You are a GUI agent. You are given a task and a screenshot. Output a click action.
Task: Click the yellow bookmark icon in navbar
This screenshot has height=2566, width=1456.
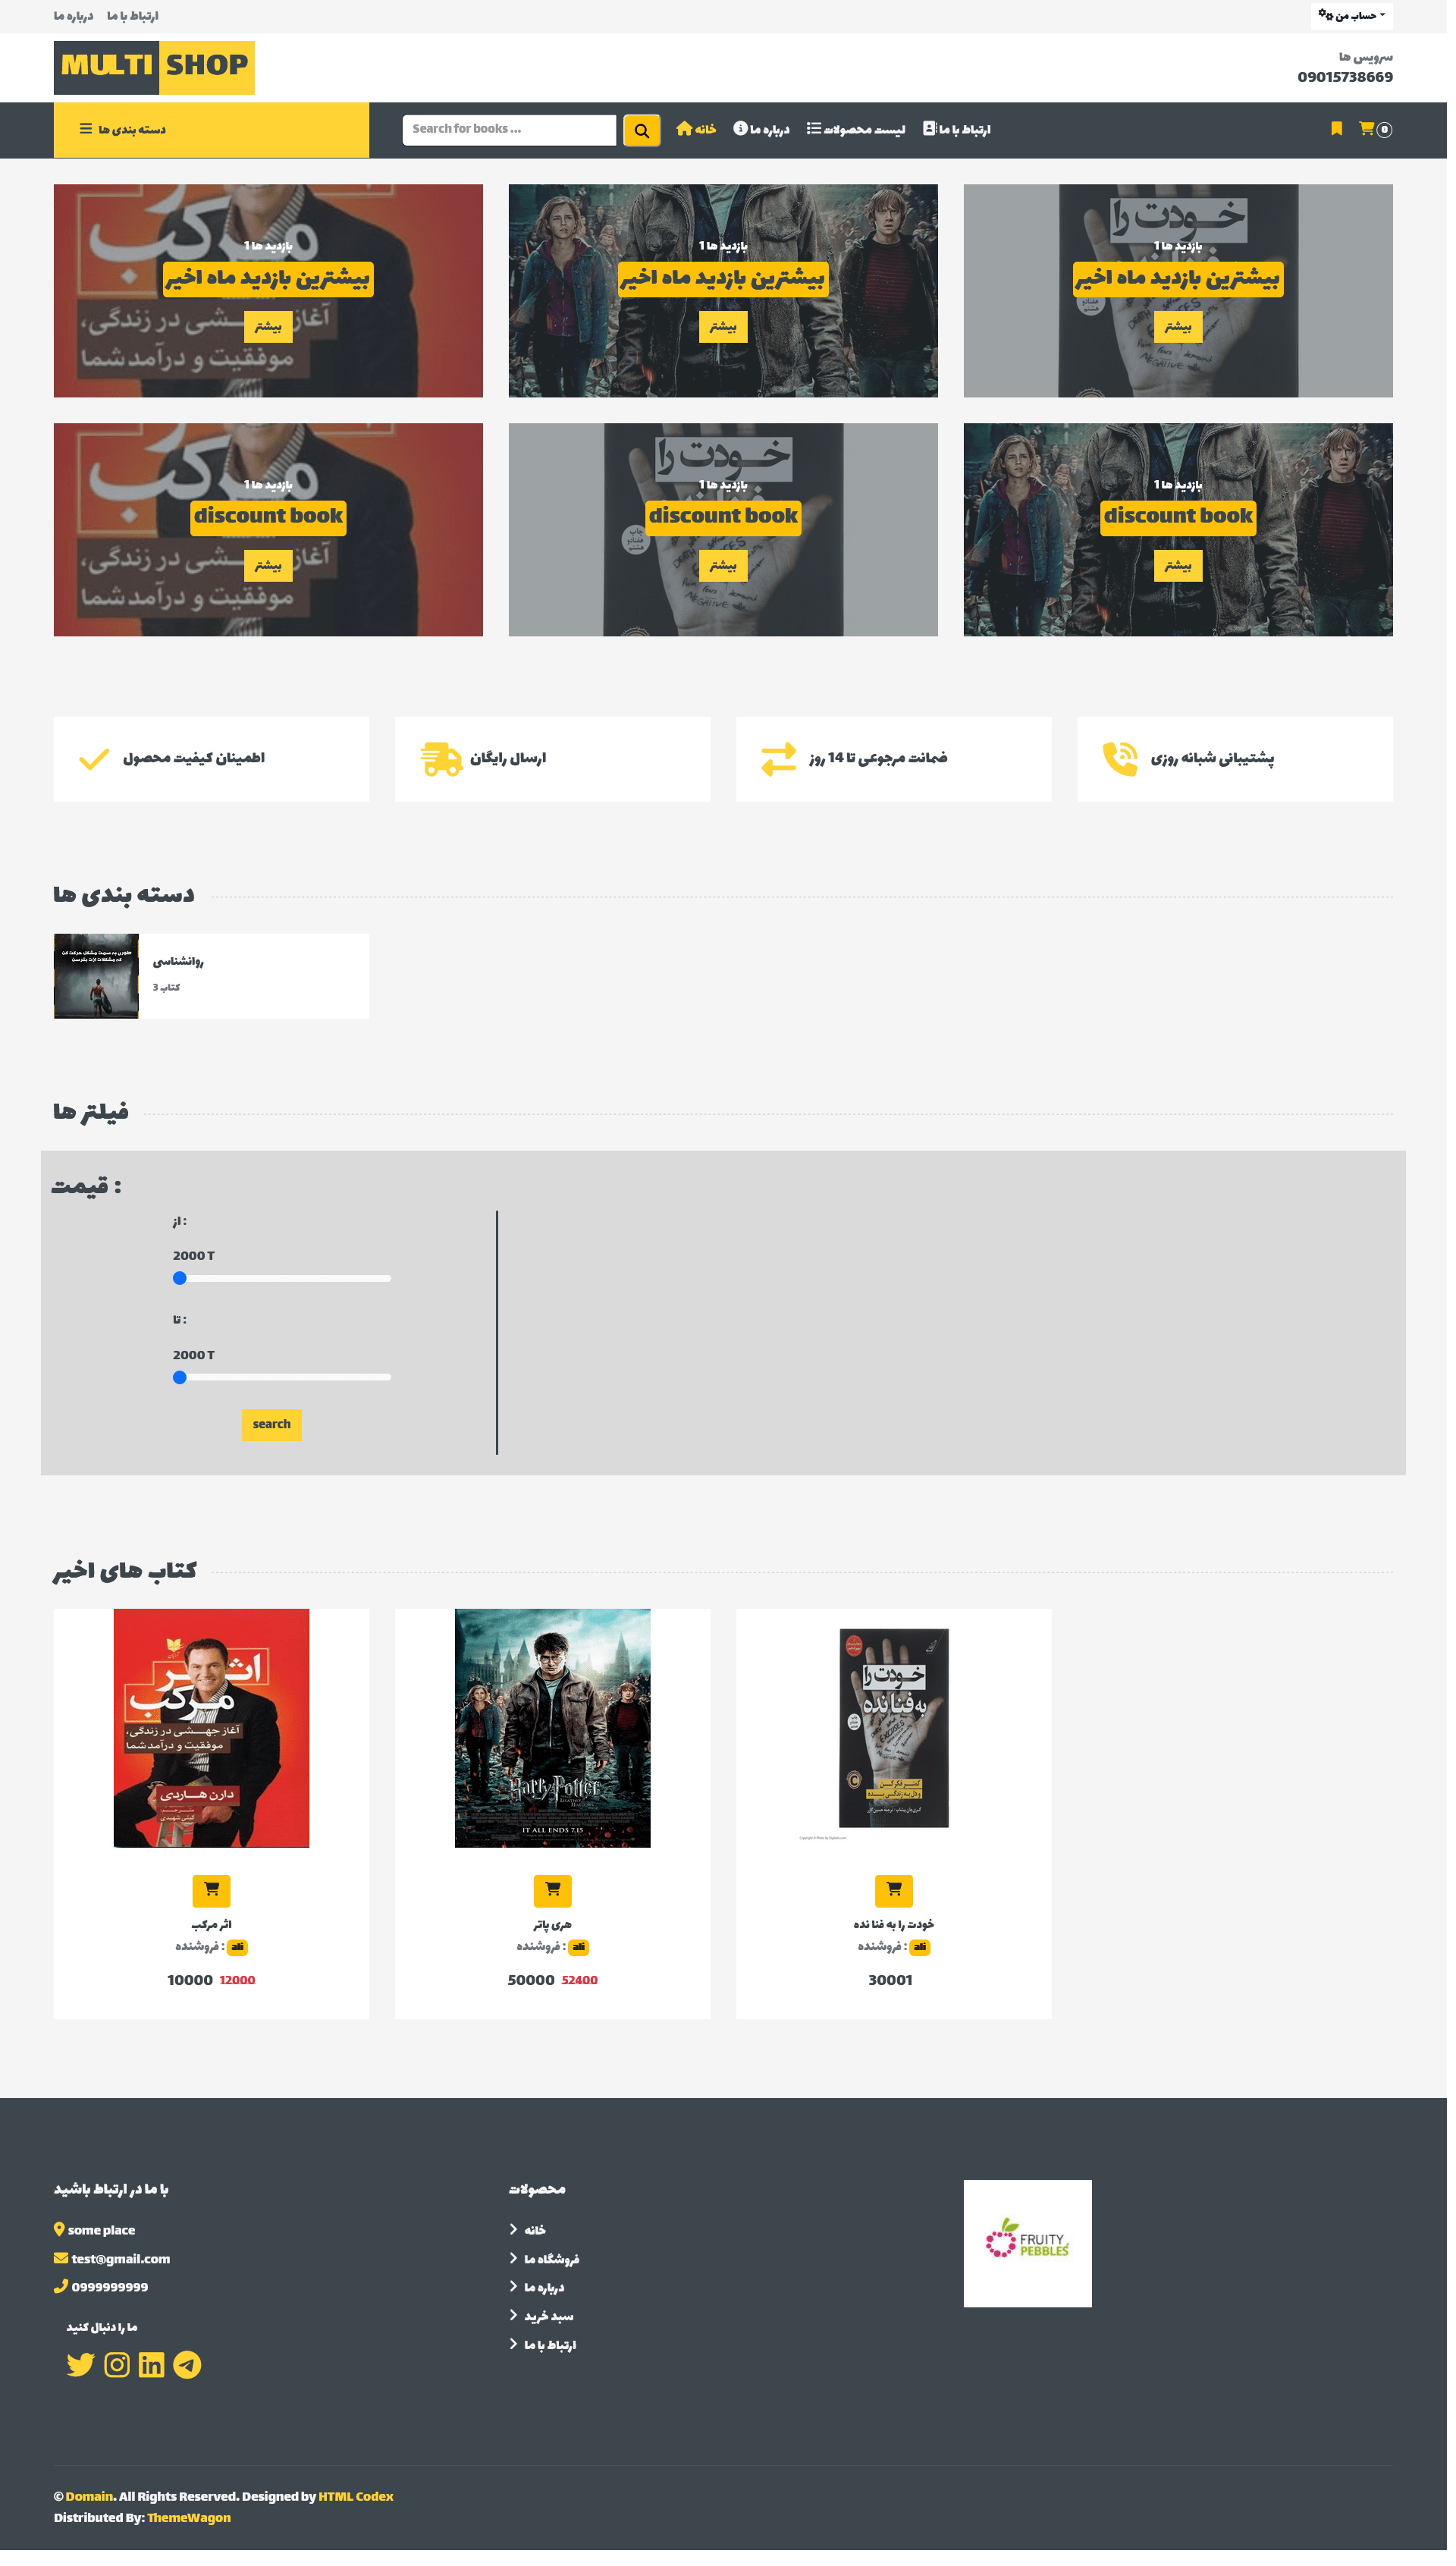[x=1345, y=129]
